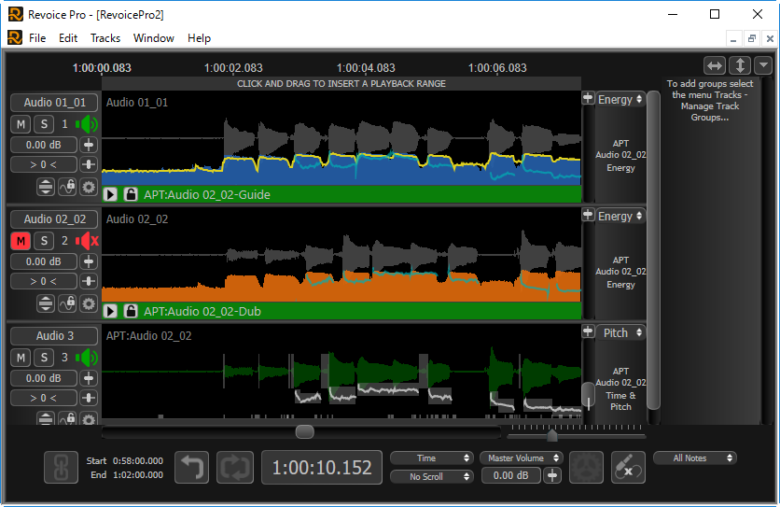Viewport: 780px width, 507px height.
Task: Unmute the Audio 02_02 track
Action: [21, 241]
